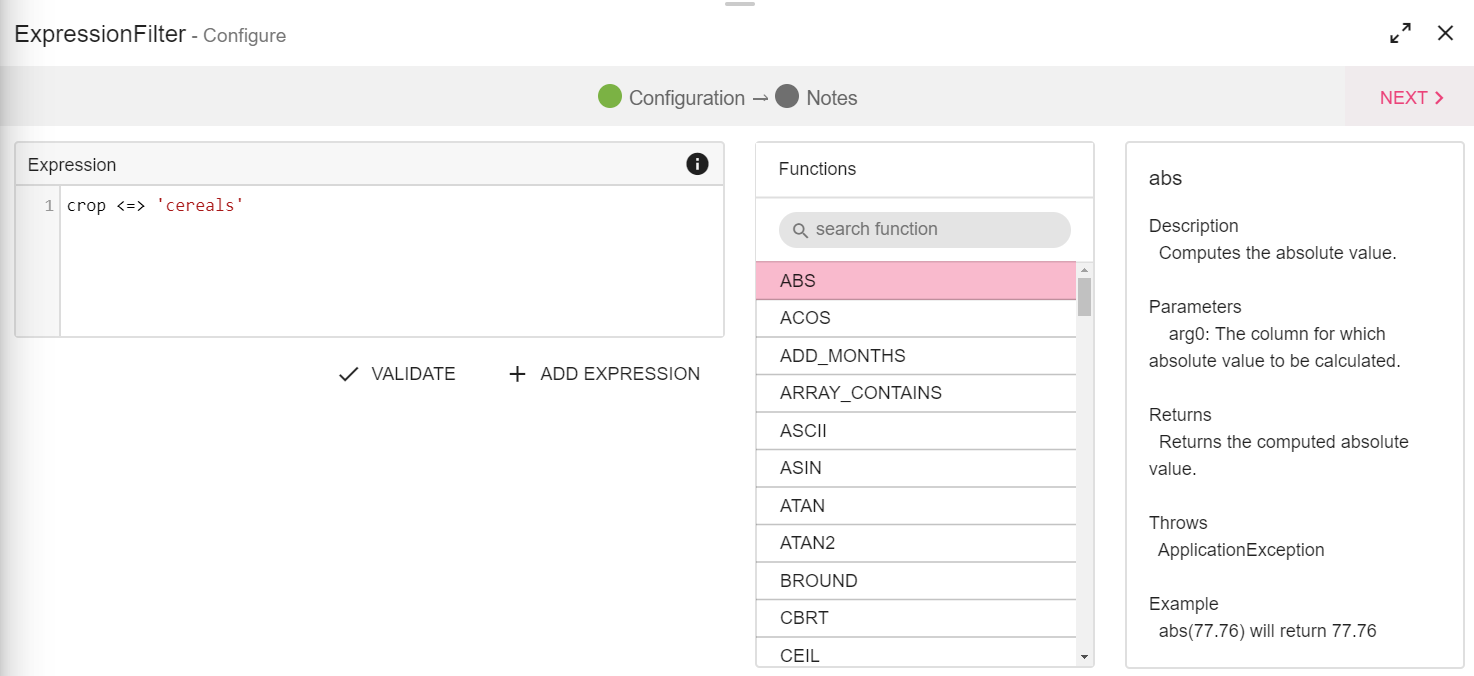Click the expression info icon
The image size is (1474, 676).
pos(697,165)
